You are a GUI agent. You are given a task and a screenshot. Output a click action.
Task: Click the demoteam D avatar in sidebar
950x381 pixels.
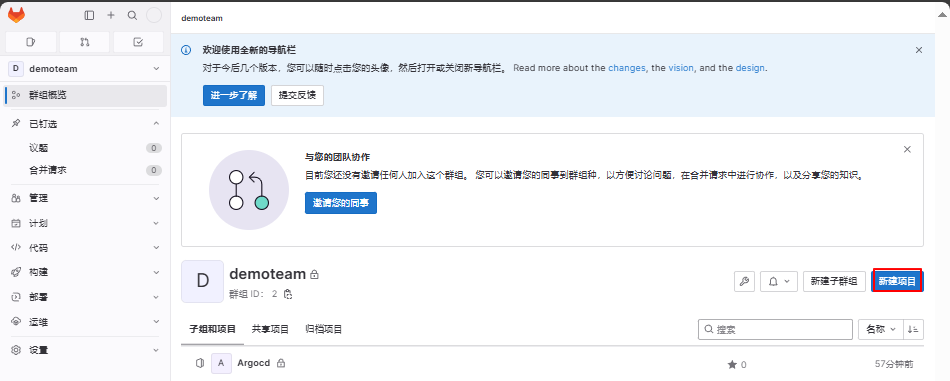(x=15, y=68)
